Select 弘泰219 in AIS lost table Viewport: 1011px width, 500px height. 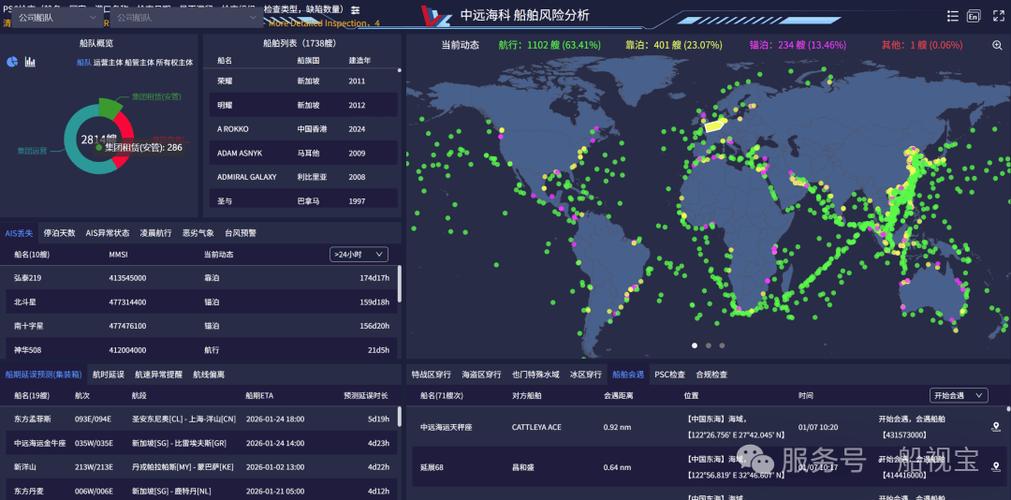[x=199, y=277]
